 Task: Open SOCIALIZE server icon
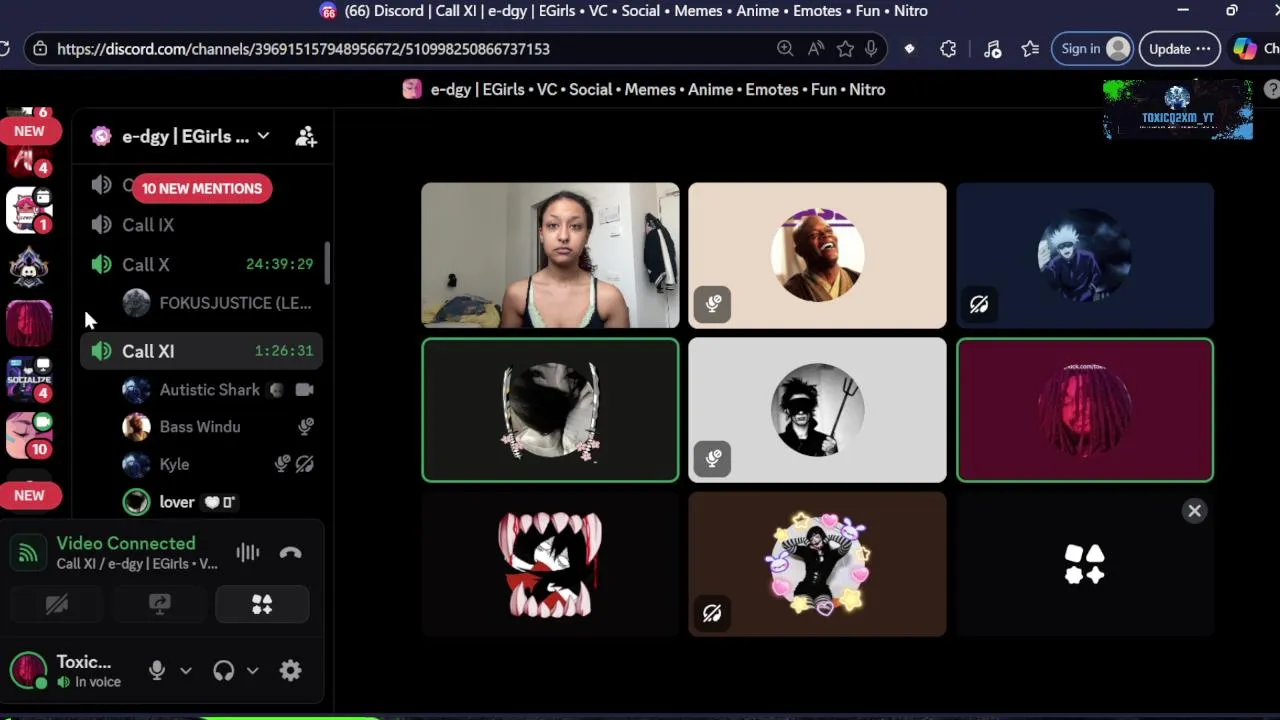coord(29,379)
